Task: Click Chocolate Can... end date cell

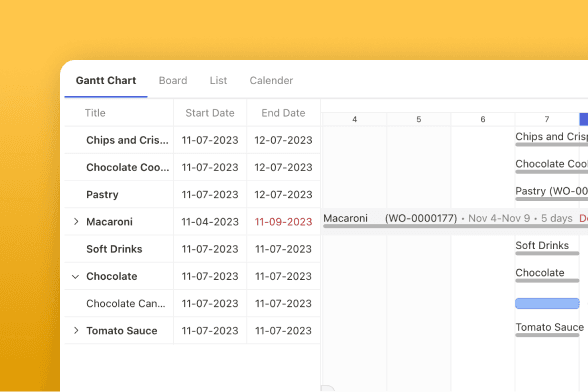Action: (x=284, y=303)
